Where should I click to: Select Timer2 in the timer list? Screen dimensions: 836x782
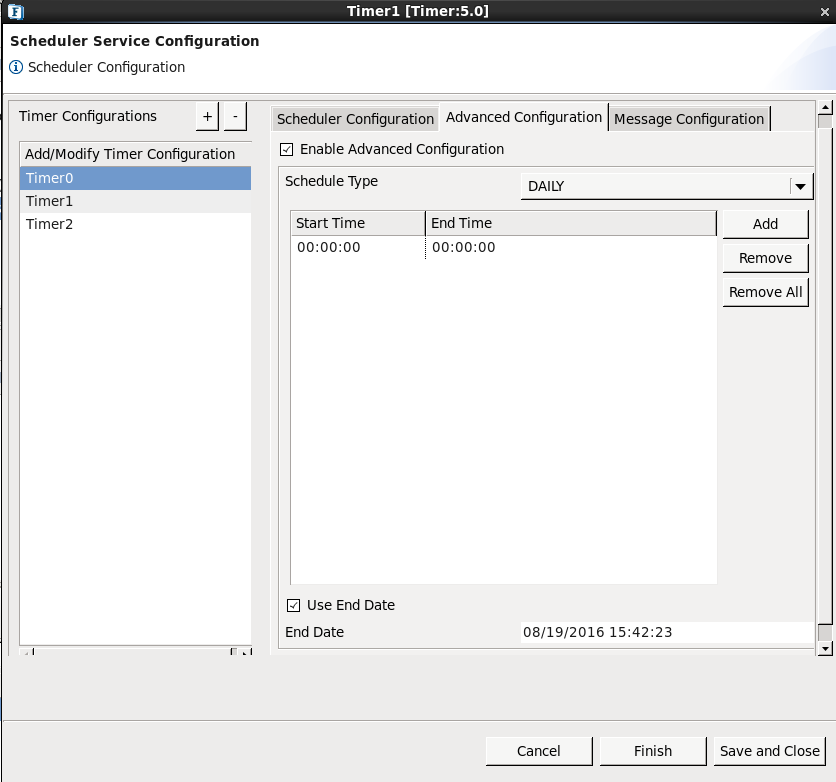50,224
